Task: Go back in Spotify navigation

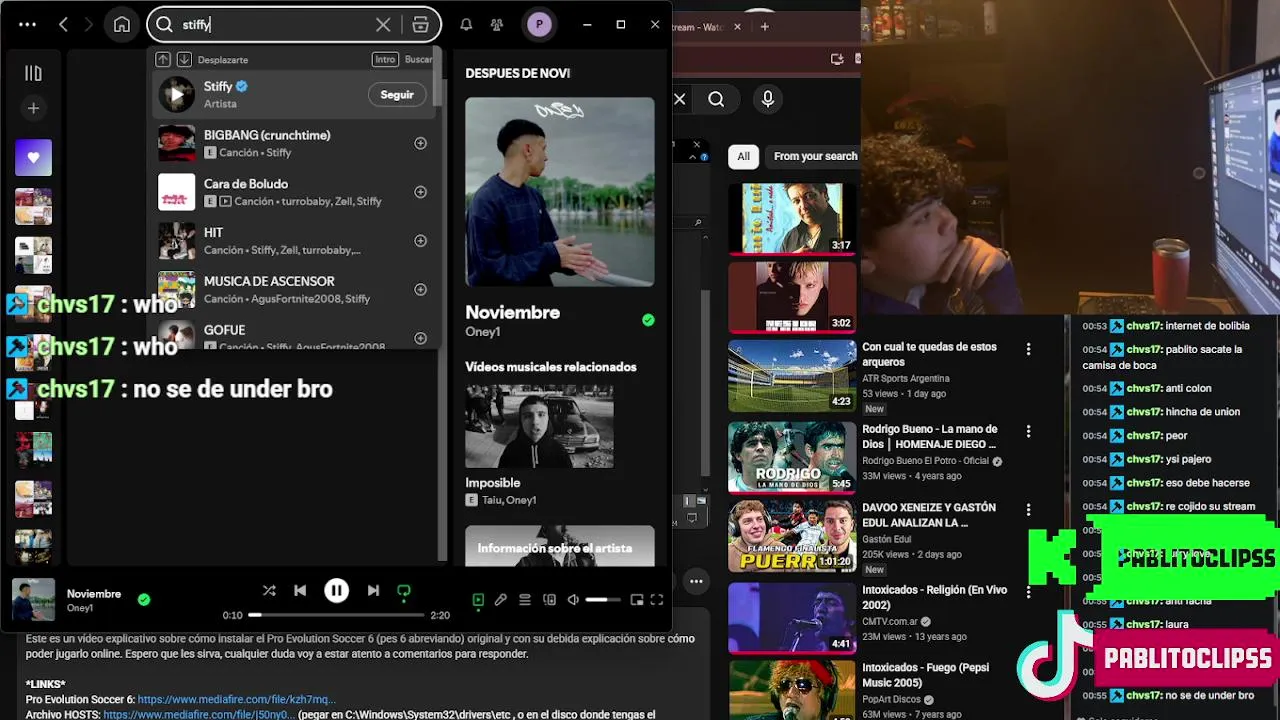Action: [63, 25]
